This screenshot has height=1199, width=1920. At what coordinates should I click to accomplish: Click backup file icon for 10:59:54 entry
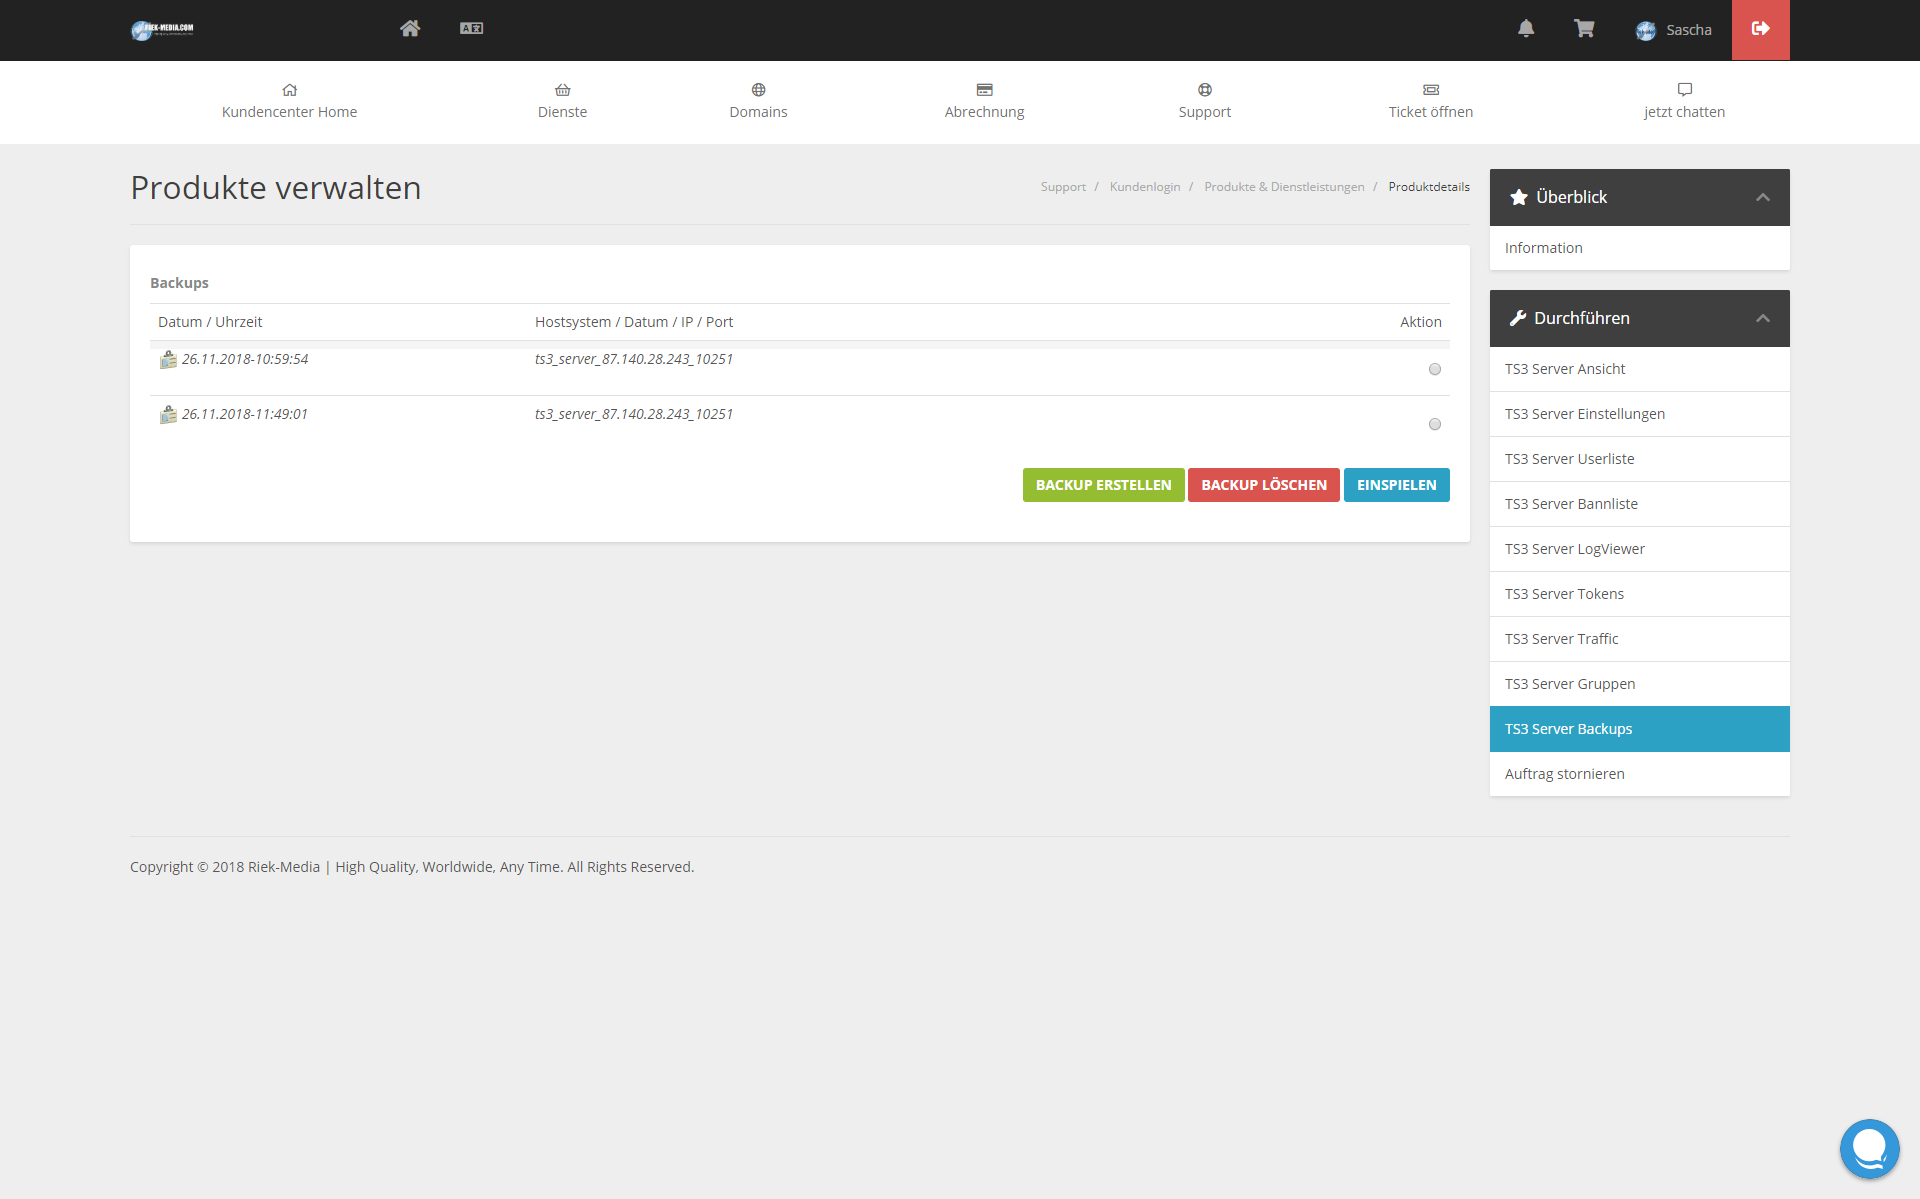[168, 360]
